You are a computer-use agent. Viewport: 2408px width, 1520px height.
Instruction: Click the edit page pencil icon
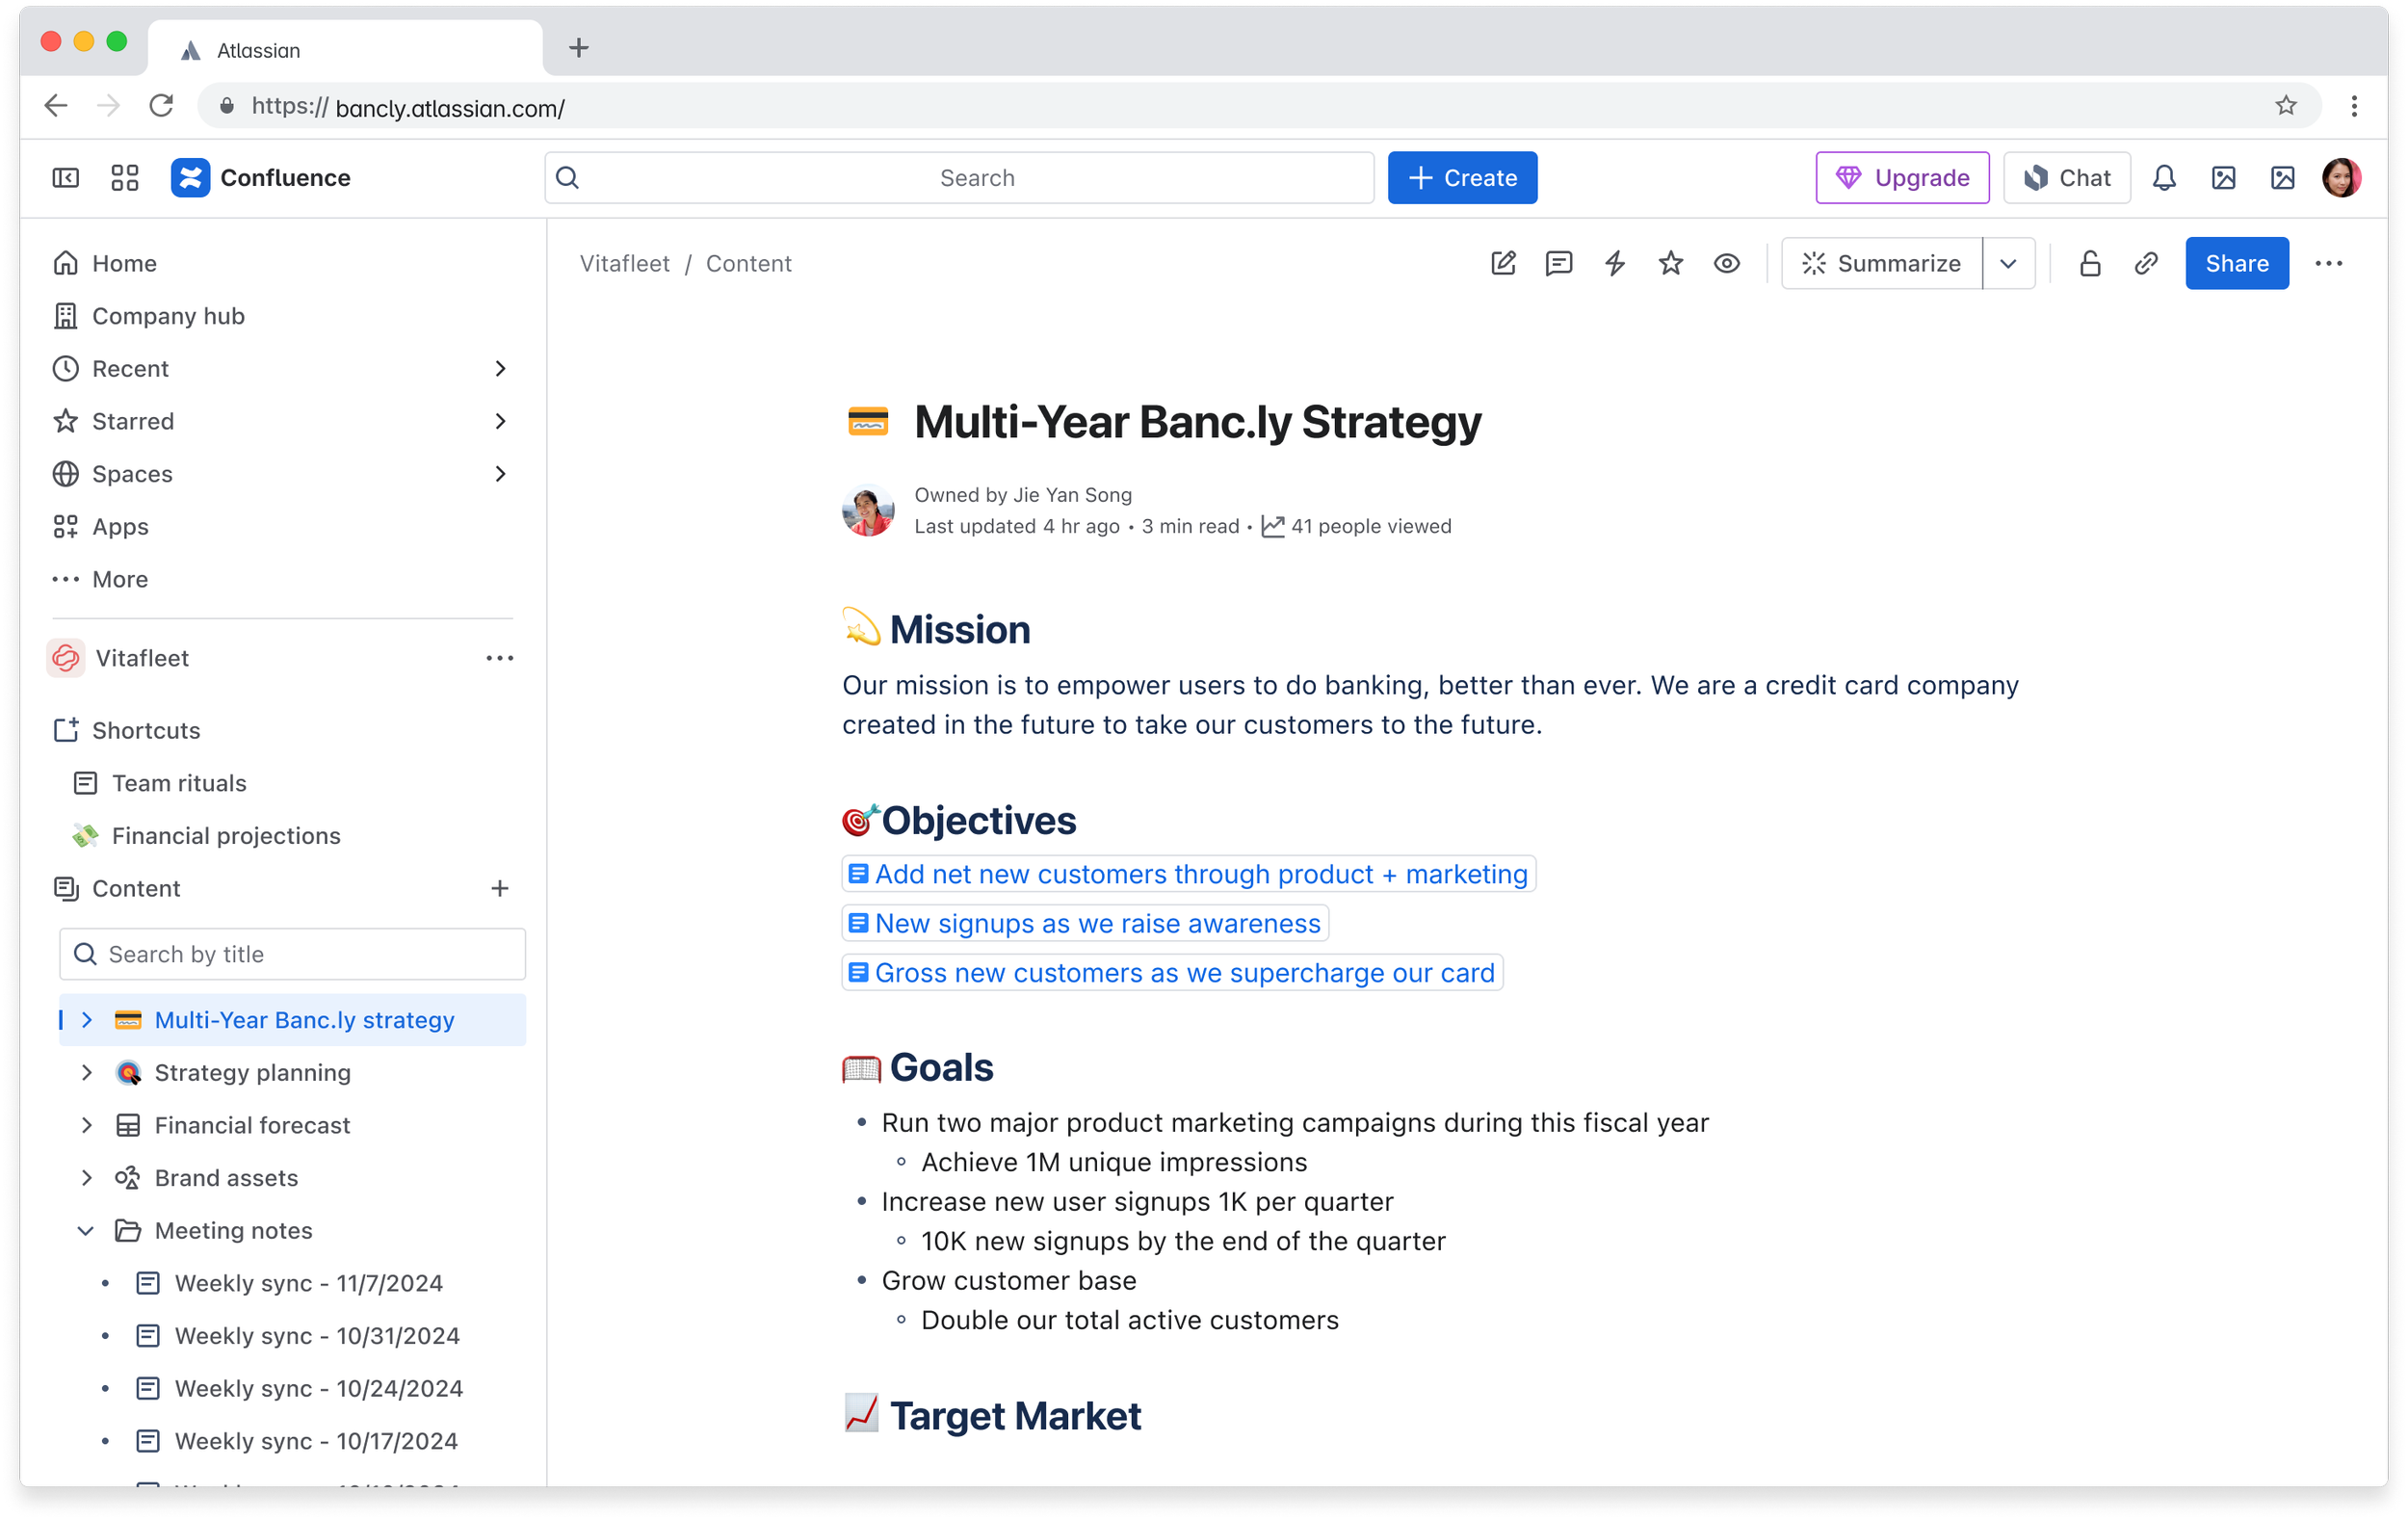[1503, 263]
